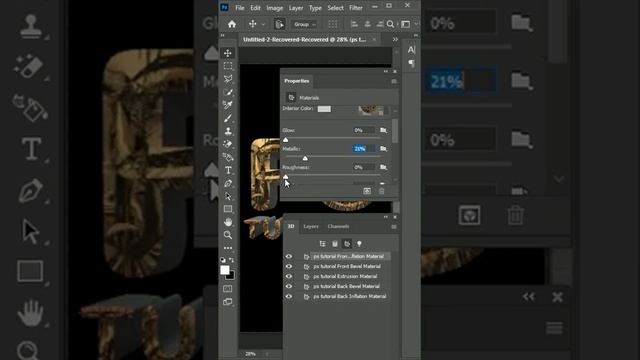Image resolution: width=640 pixels, height=360 pixels.
Task: Open the Metallic texture folder menu
Action: tap(383, 149)
